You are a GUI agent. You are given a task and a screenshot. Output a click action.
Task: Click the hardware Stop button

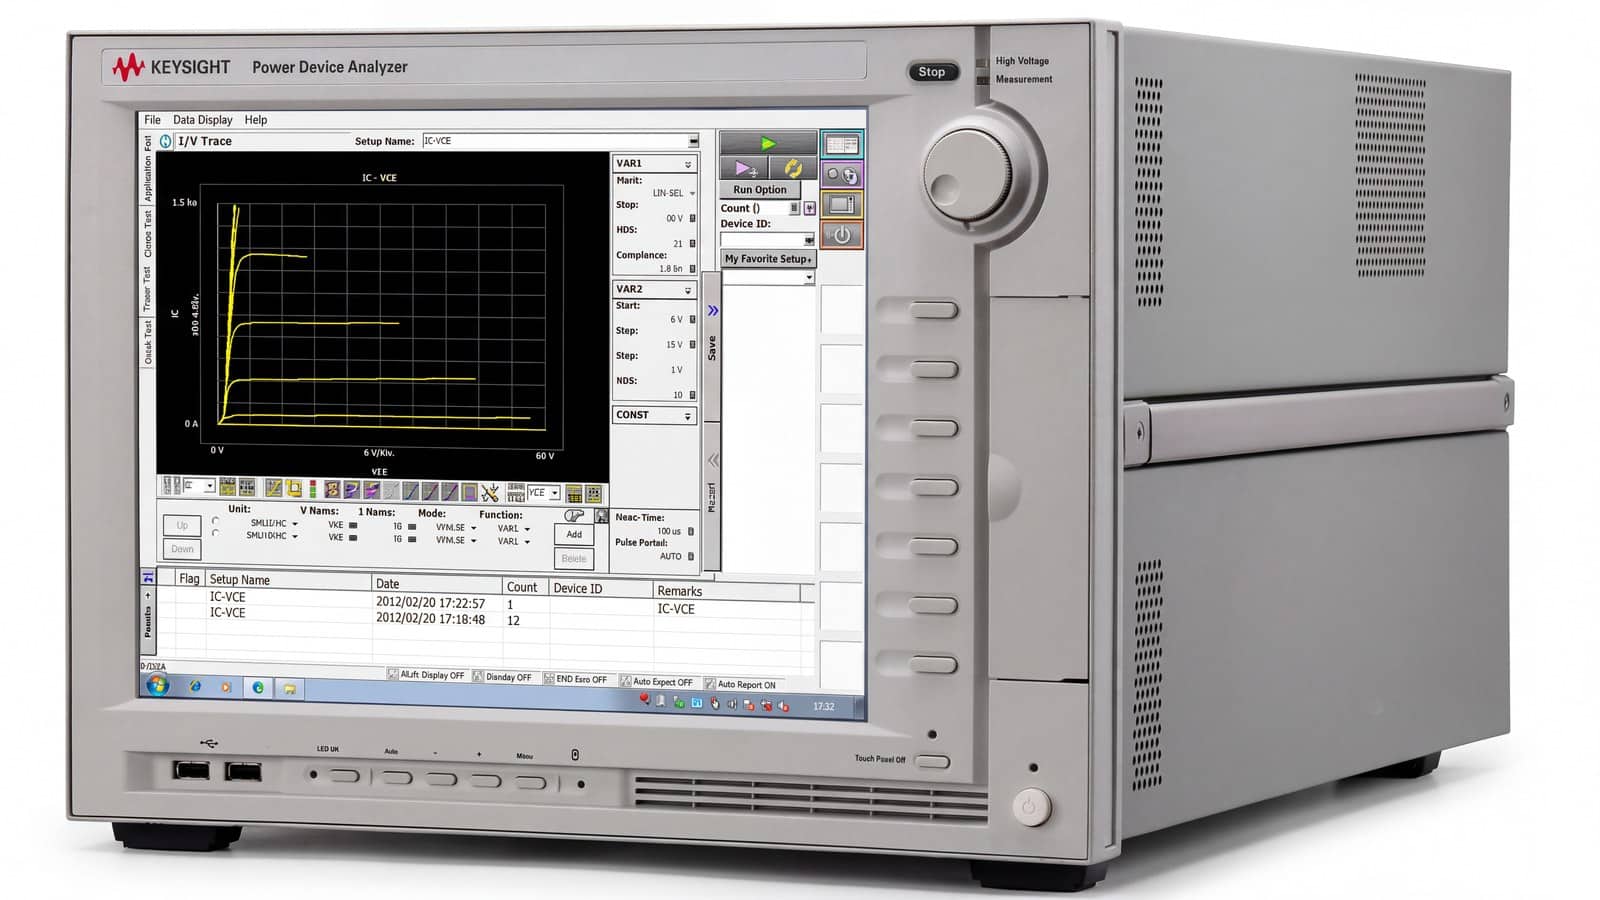click(x=932, y=72)
